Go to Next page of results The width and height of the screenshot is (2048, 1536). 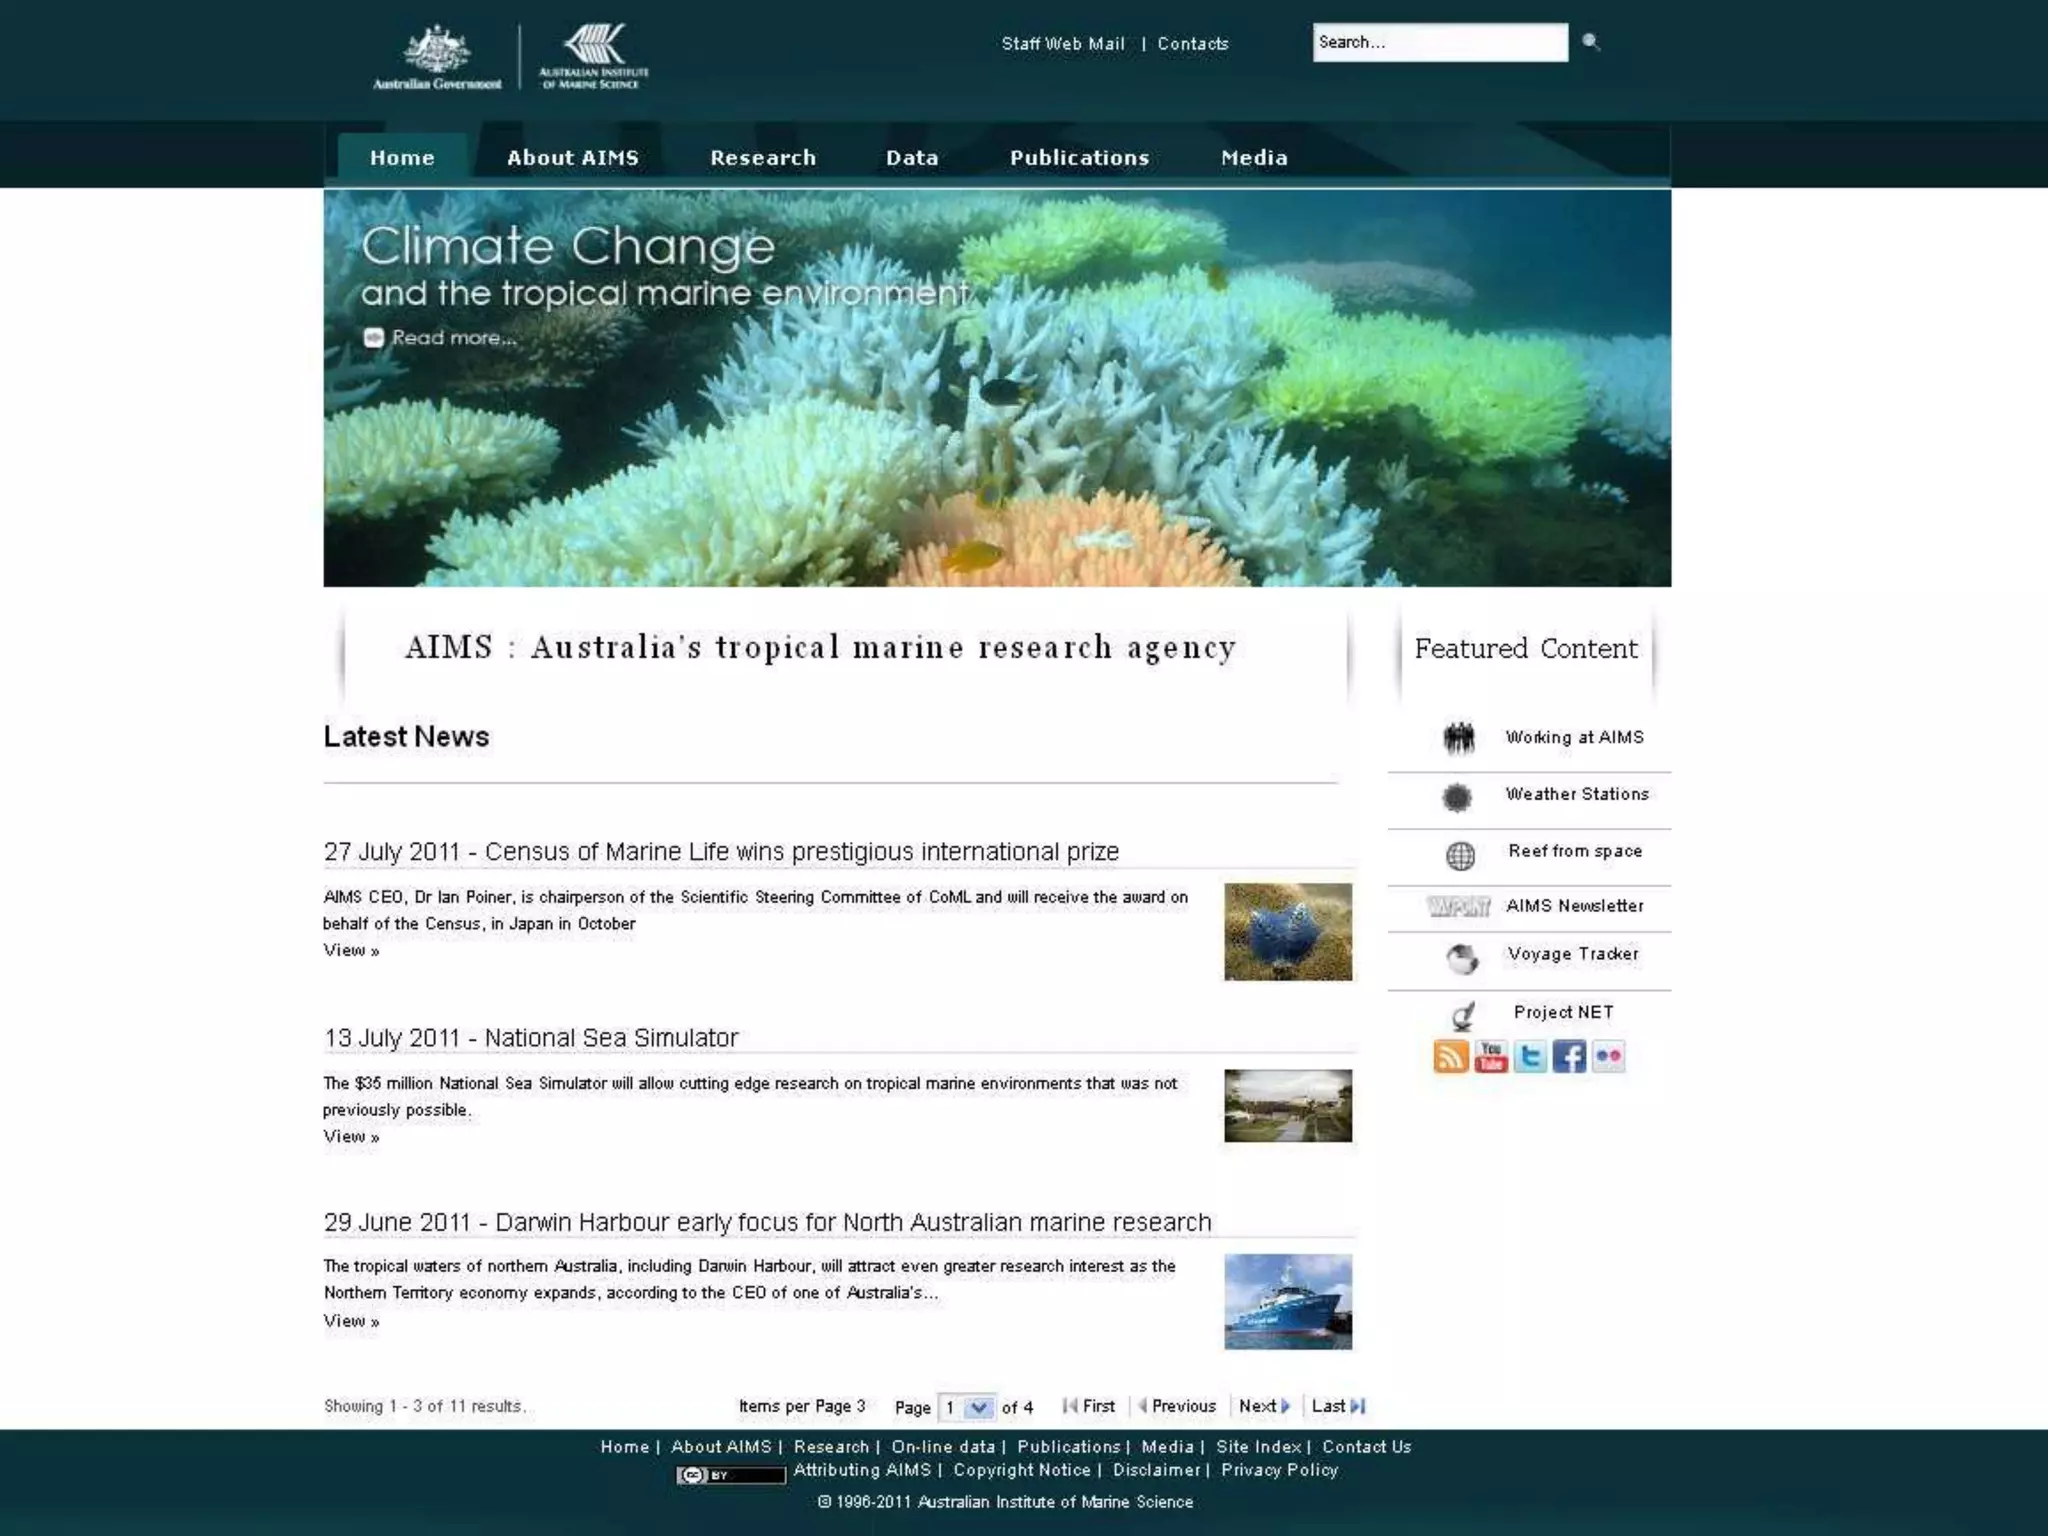tap(1264, 1406)
